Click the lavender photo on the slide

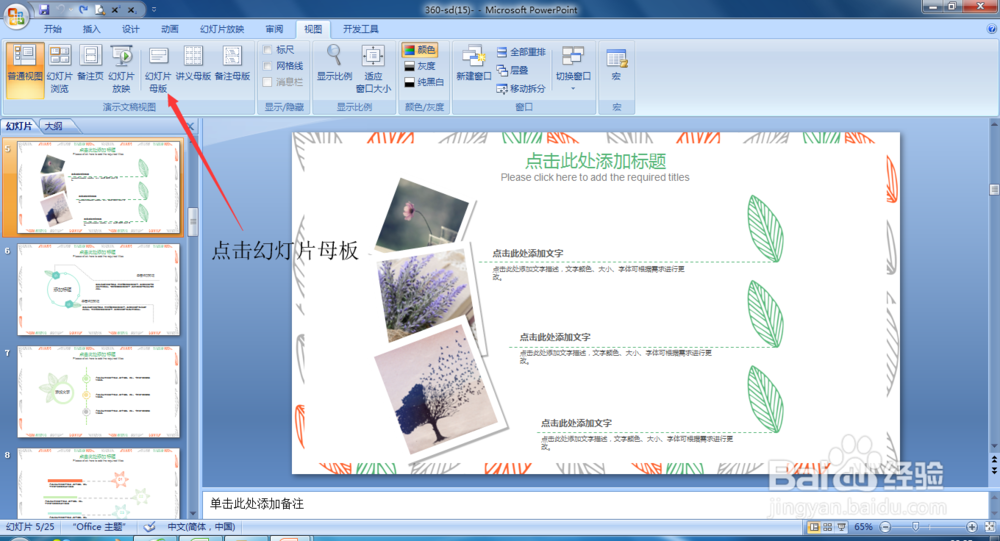click(424, 294)
